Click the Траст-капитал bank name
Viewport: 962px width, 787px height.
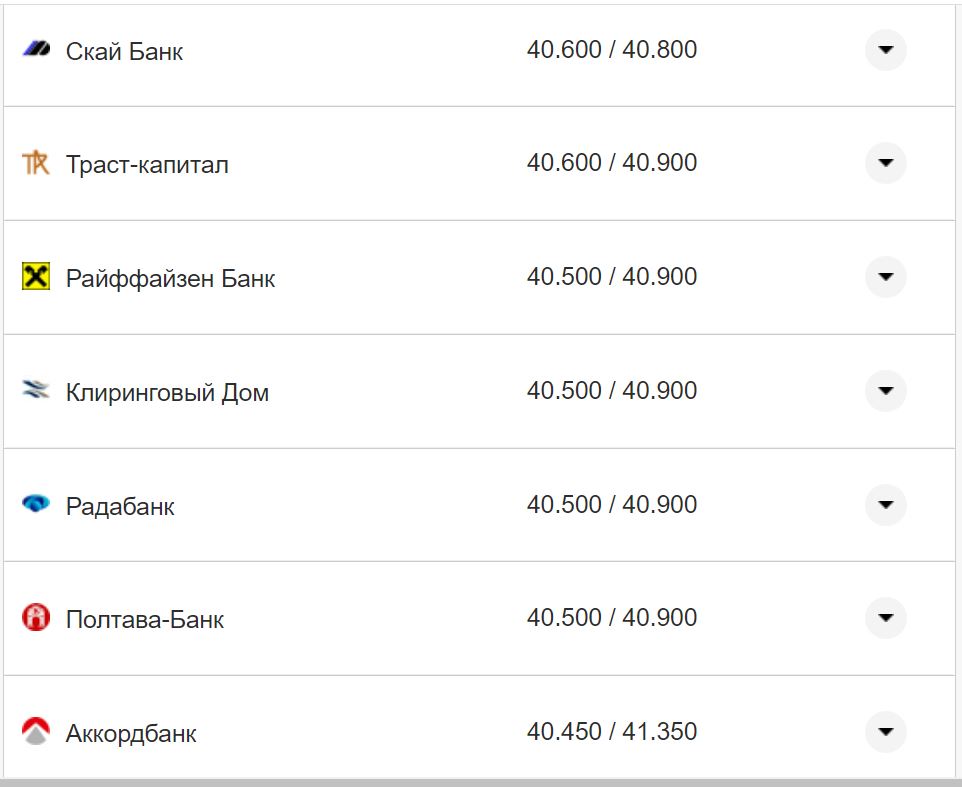point(146,164)
